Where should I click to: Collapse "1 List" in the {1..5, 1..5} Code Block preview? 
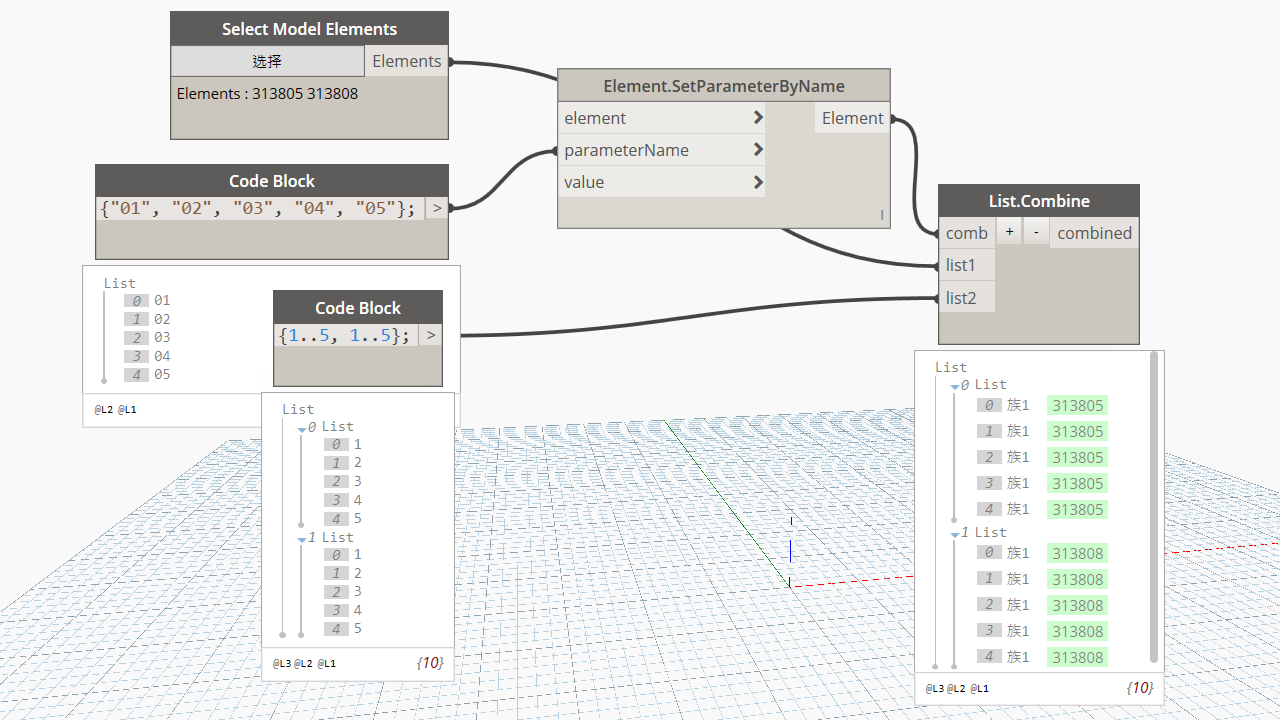pos(302,539)
